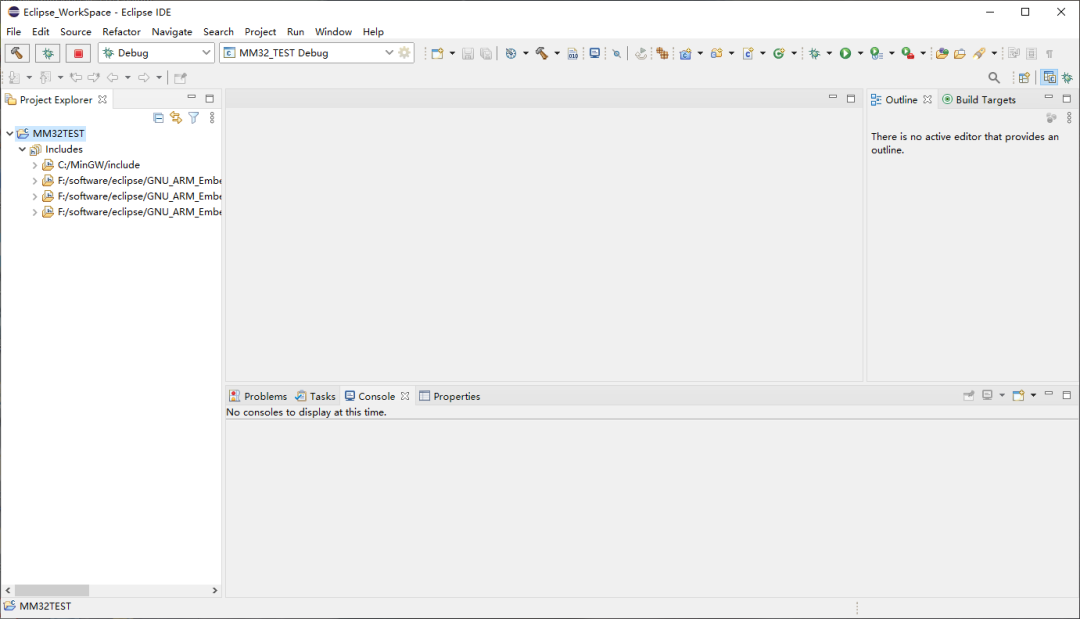Switch to the Build Targets tab
Viewport: 1080px width, 619px height.
979,100
